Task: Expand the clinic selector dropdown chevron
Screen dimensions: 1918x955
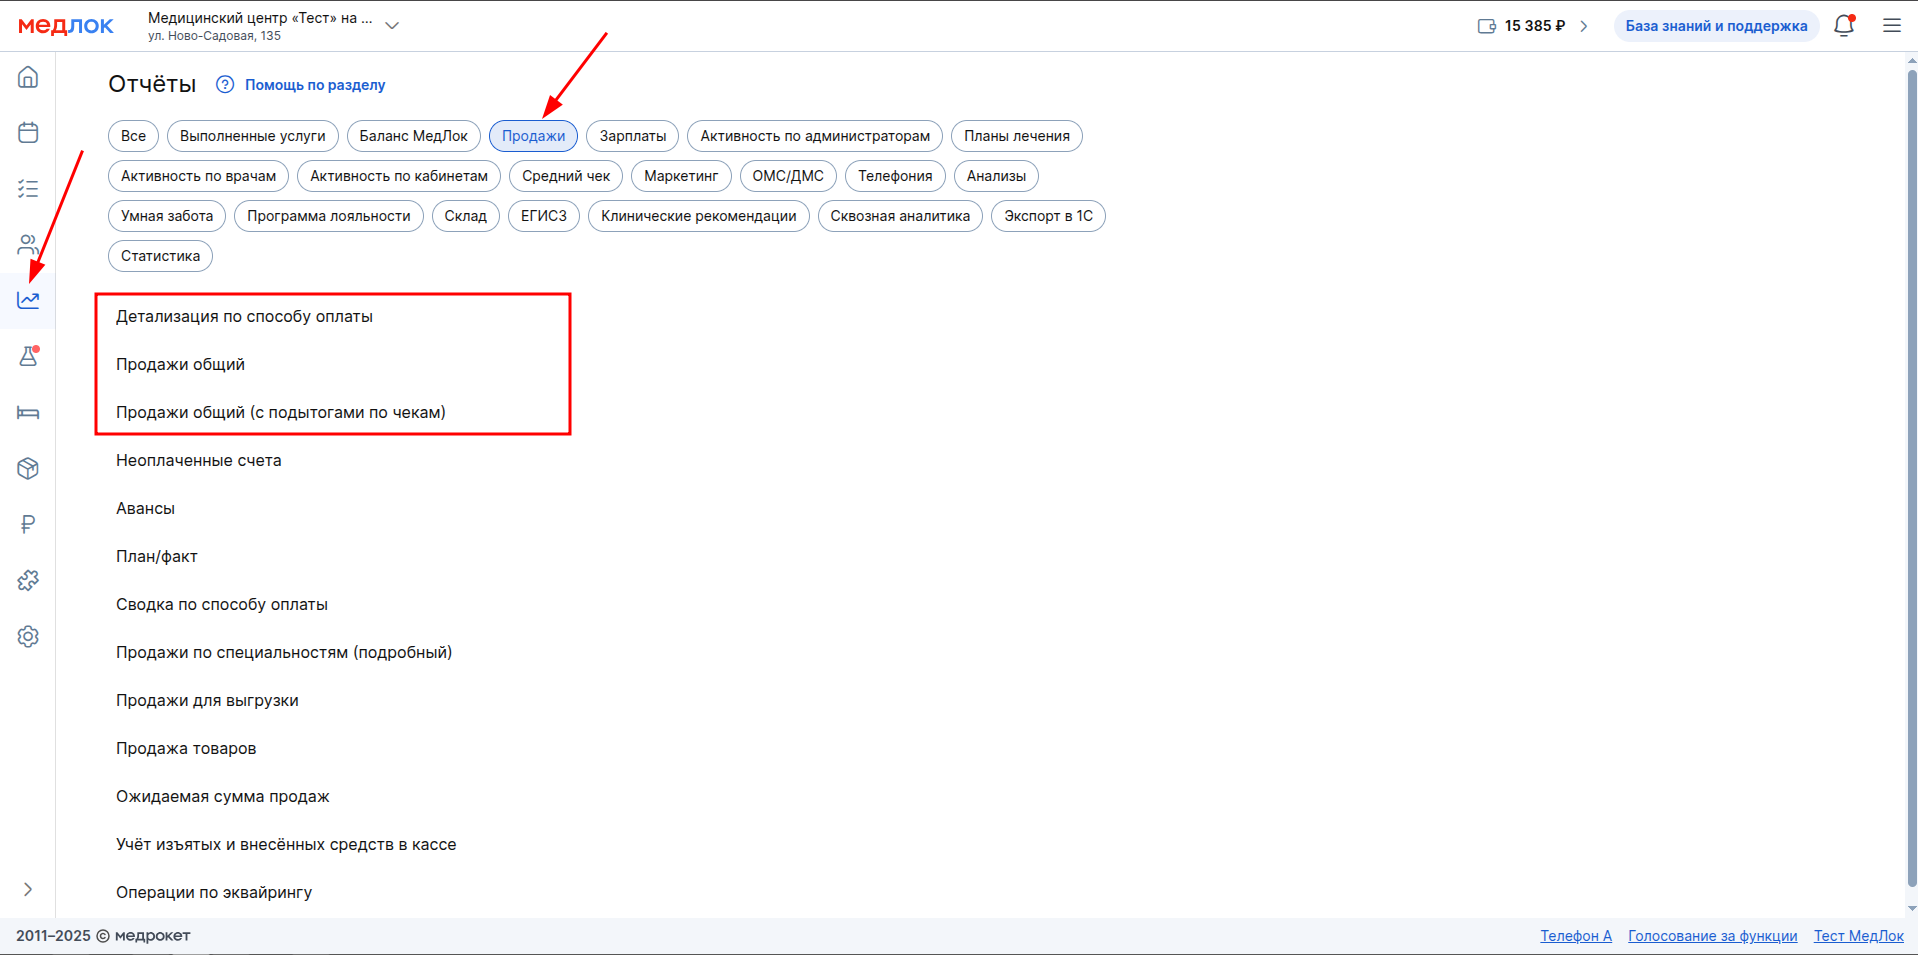Action: [392, 26]
